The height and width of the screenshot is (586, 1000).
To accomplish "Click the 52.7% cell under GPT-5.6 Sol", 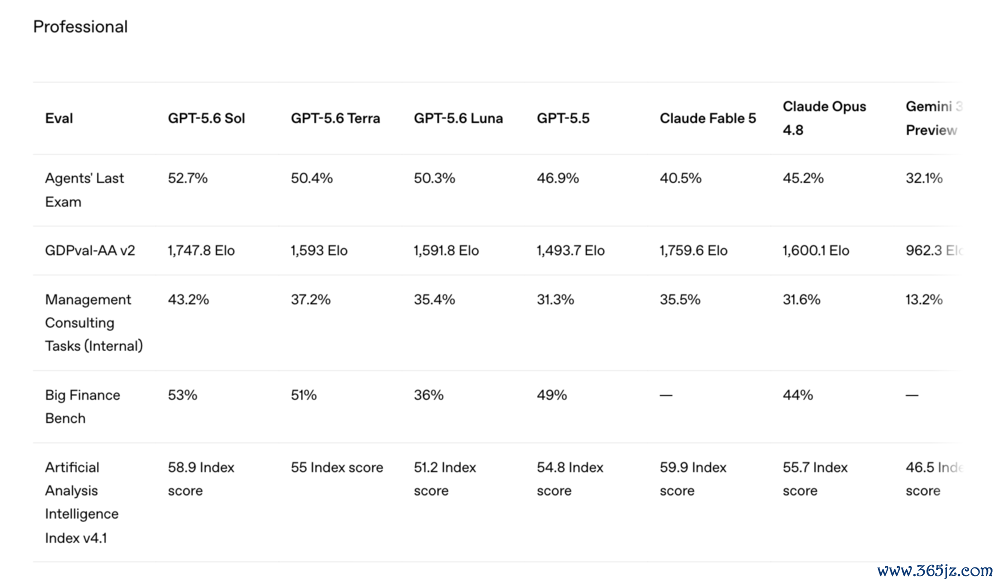I will tap(188, 179).
